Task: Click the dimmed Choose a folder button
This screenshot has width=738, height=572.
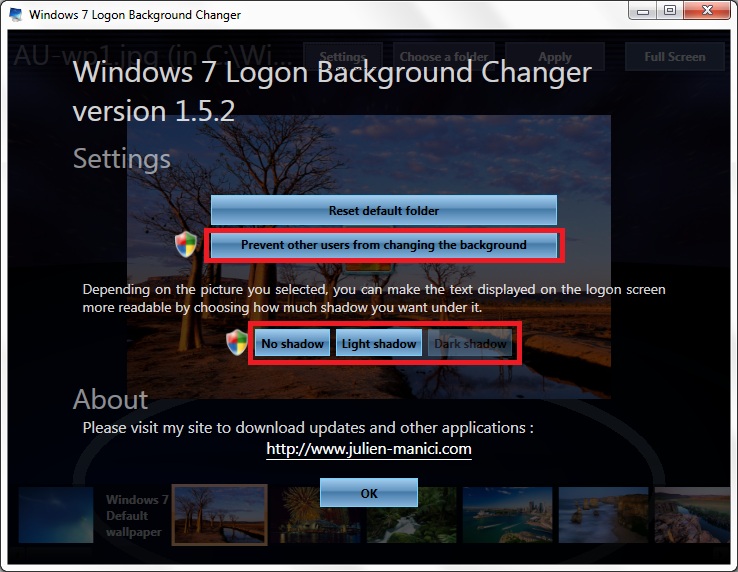Action: click(x=443, y=57)
